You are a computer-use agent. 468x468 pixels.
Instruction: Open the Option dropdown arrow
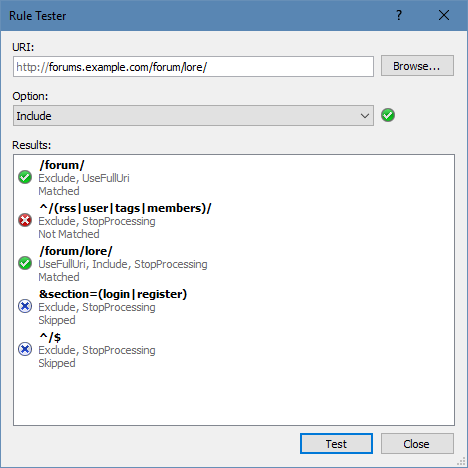(x=365, y=116)
